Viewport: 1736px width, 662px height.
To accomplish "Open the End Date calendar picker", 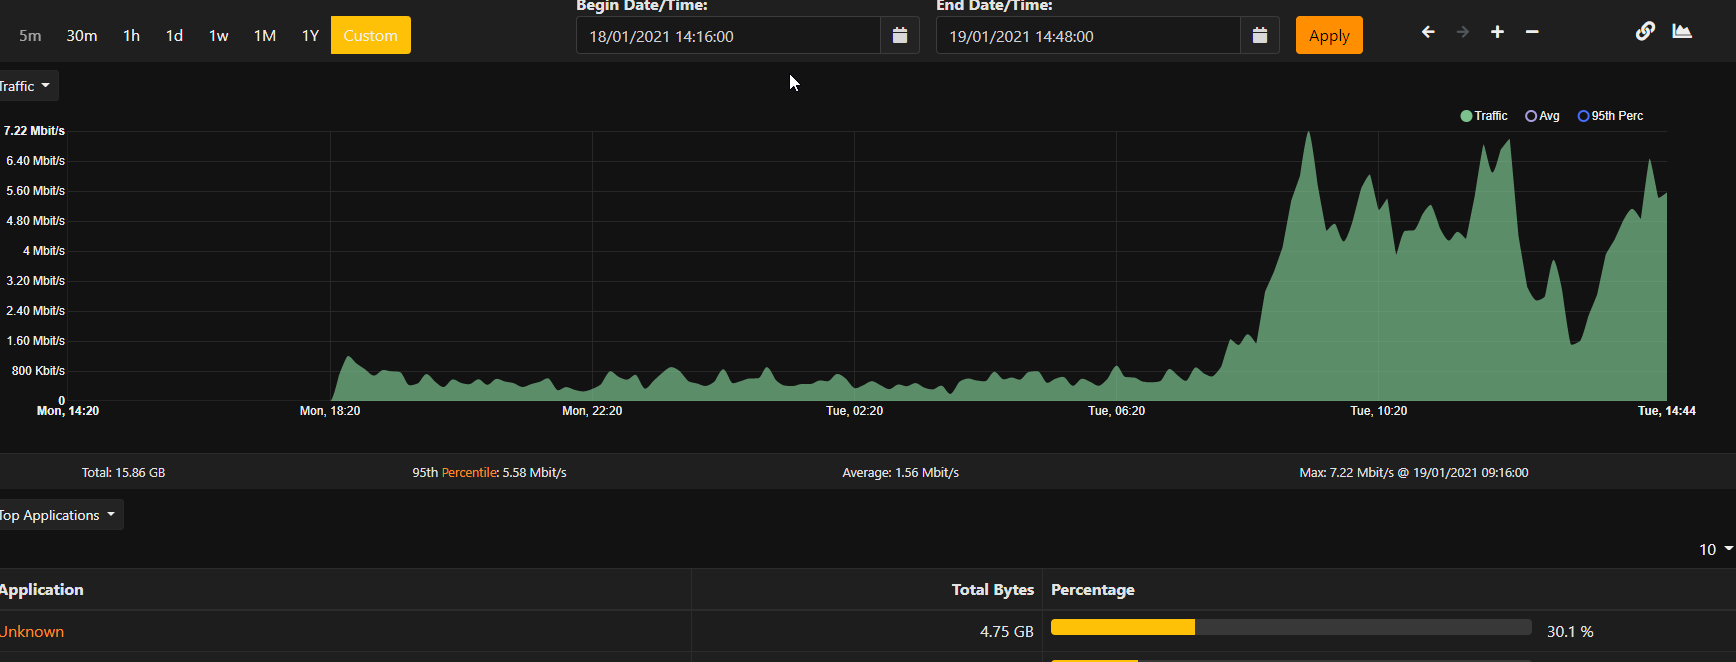I will (1260, 35).
